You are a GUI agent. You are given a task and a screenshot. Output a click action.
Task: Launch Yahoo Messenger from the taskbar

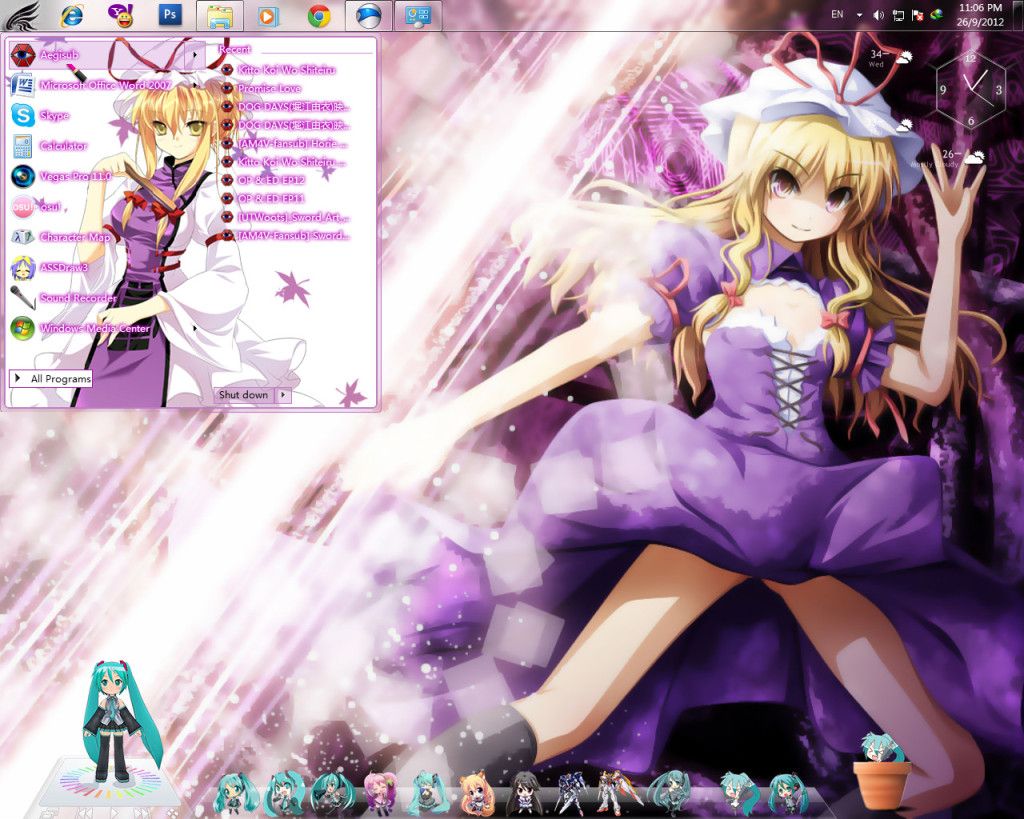point(120,15)
